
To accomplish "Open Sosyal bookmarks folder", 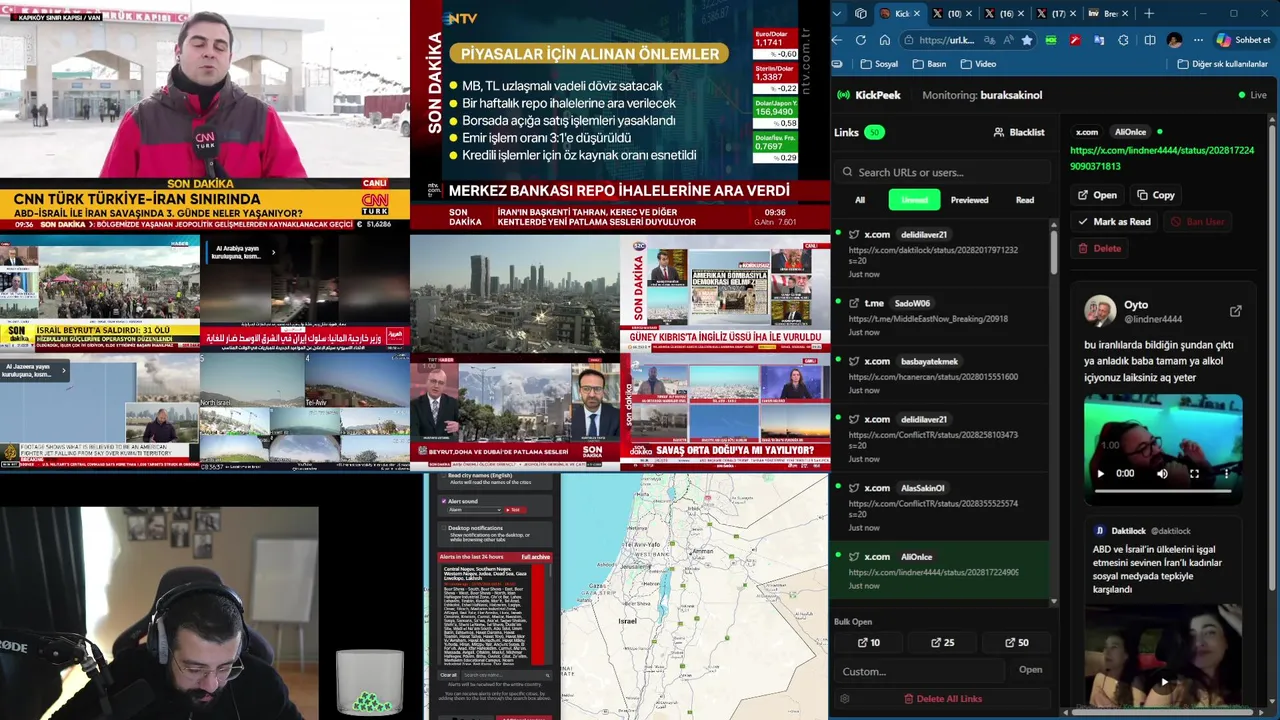I will click(x=879, y=64).
